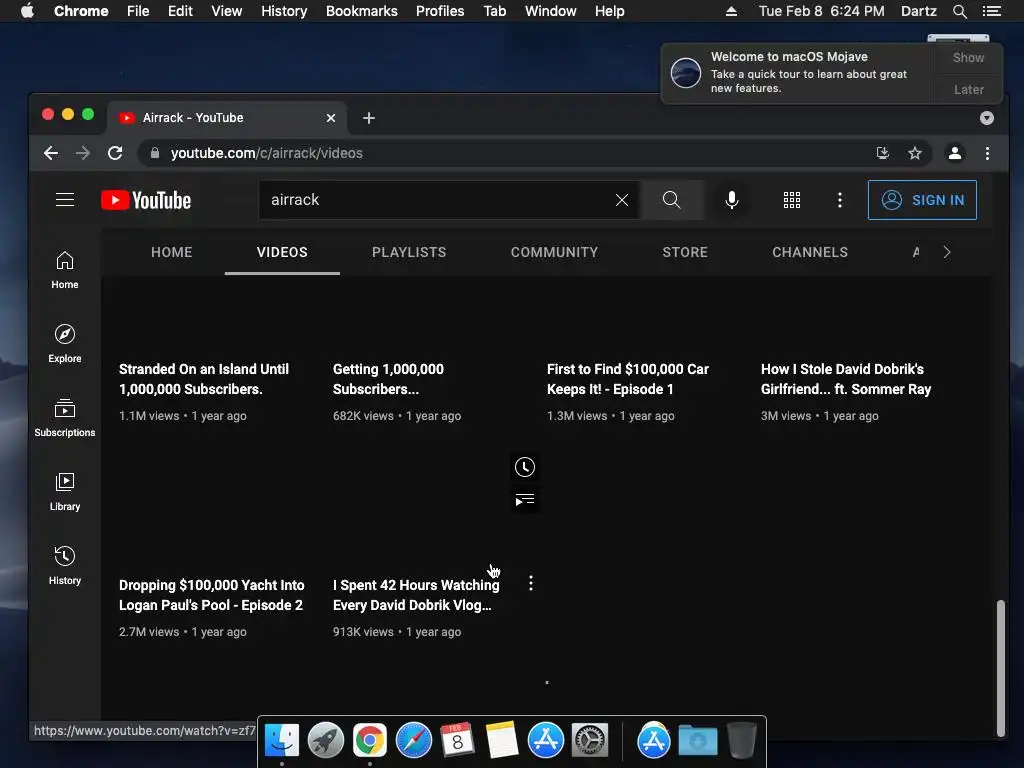1024x768 pixels.
Task: Click the SIGN IN button
Action: (x=922, y=200)
